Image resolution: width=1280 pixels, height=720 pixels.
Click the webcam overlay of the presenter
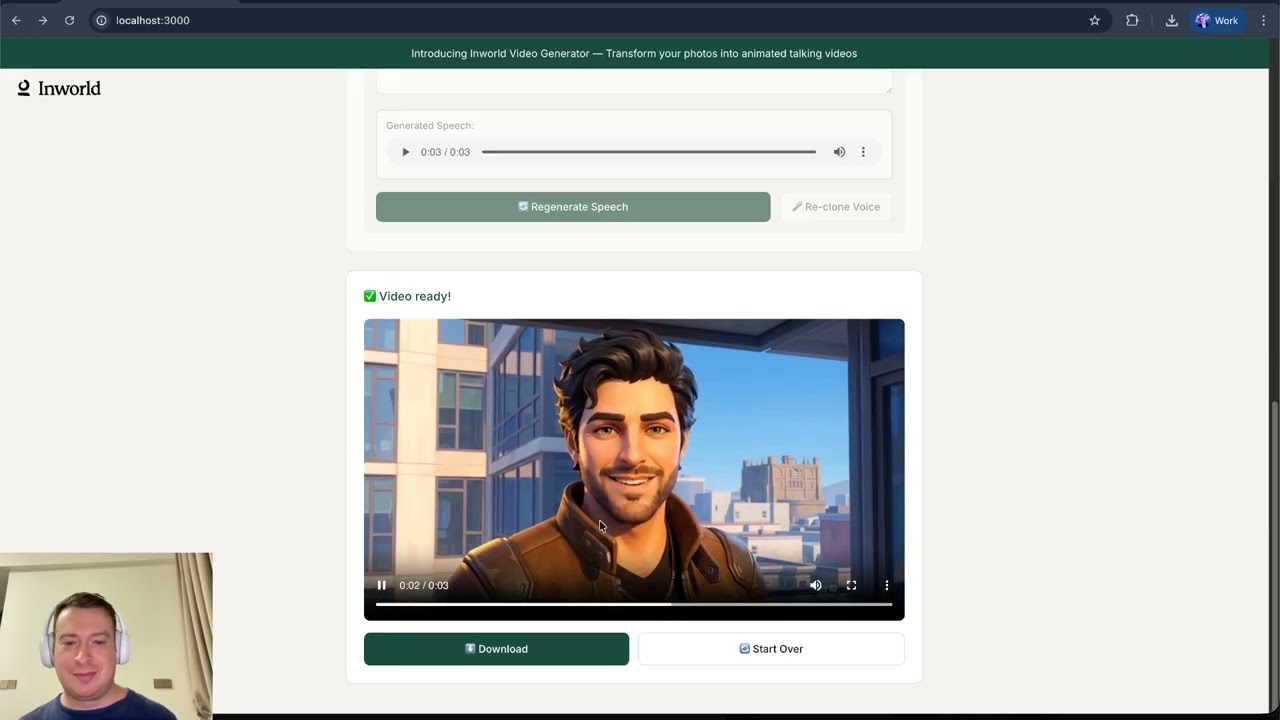coord(106,636)
